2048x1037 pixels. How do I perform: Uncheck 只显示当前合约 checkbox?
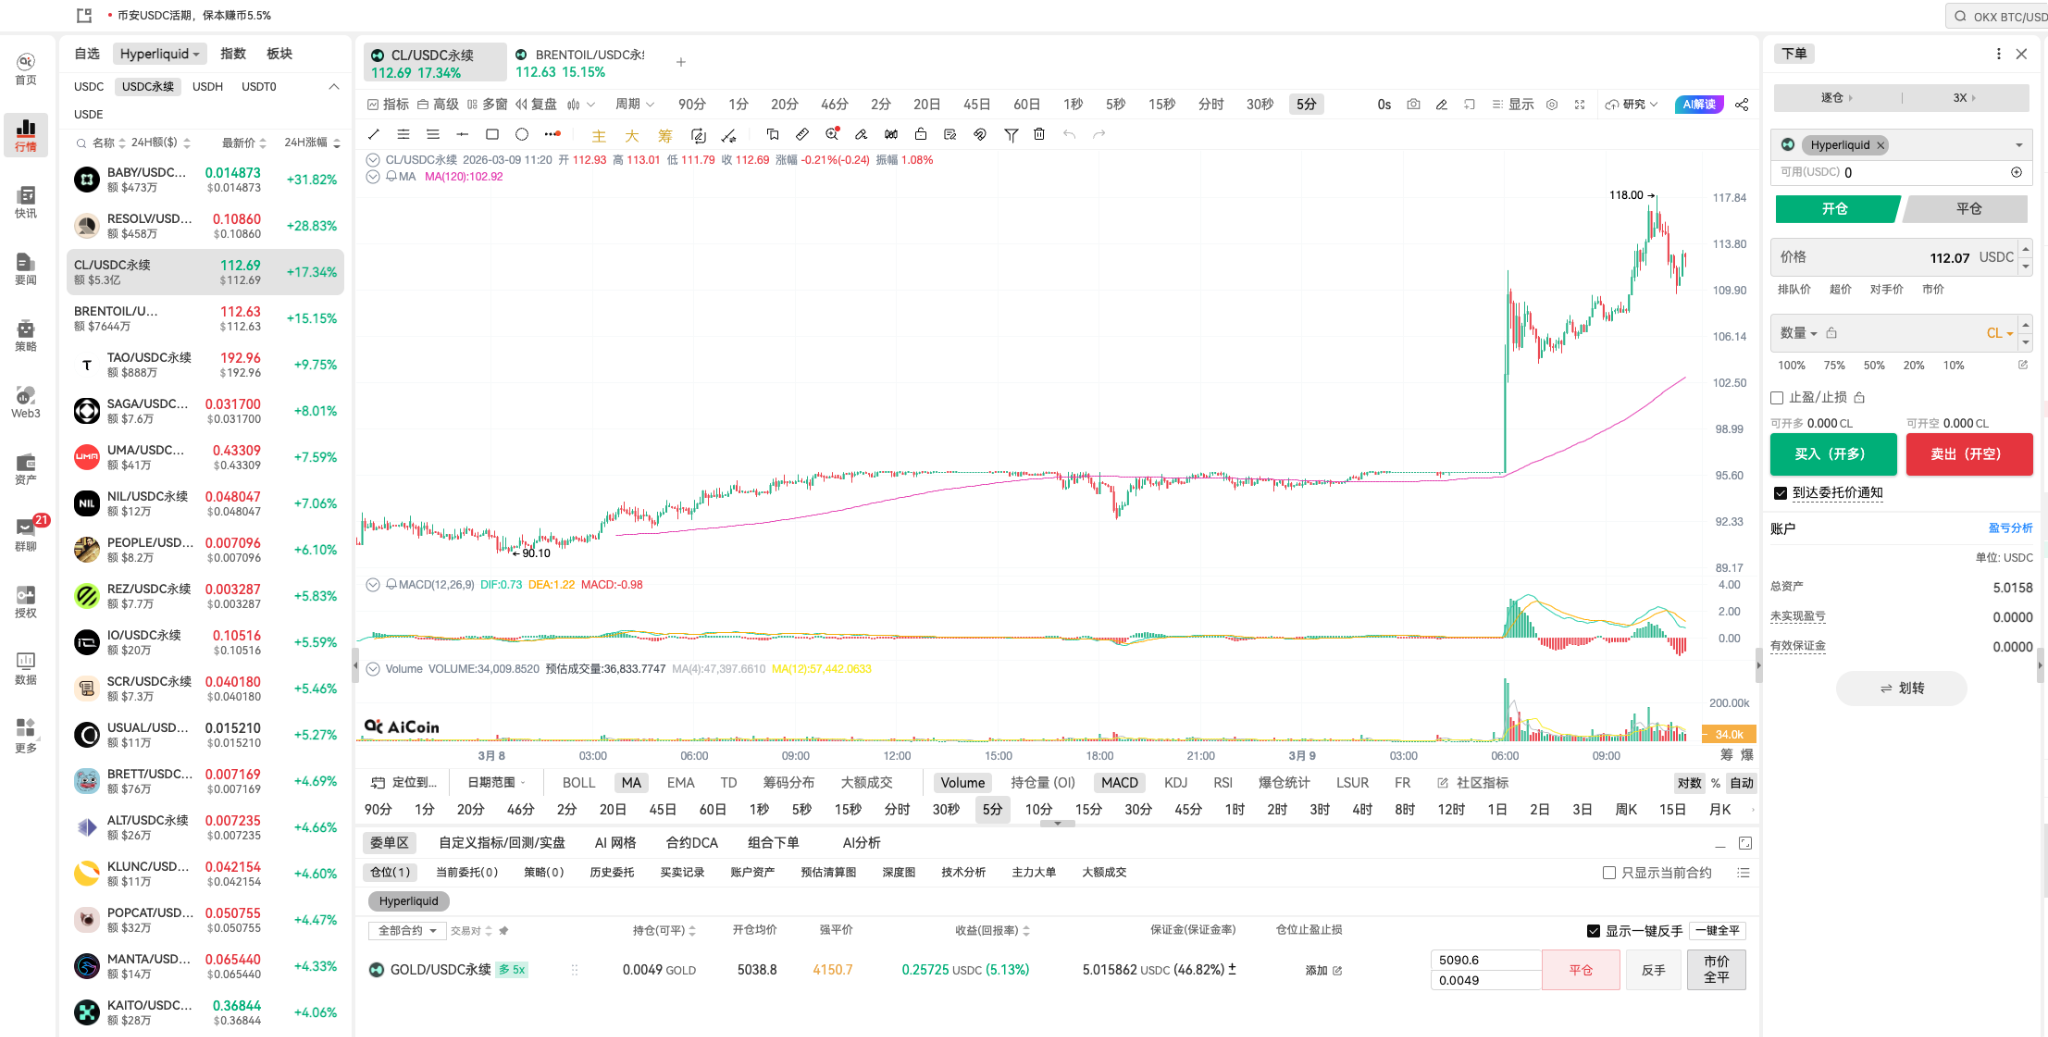[1608, 872]
